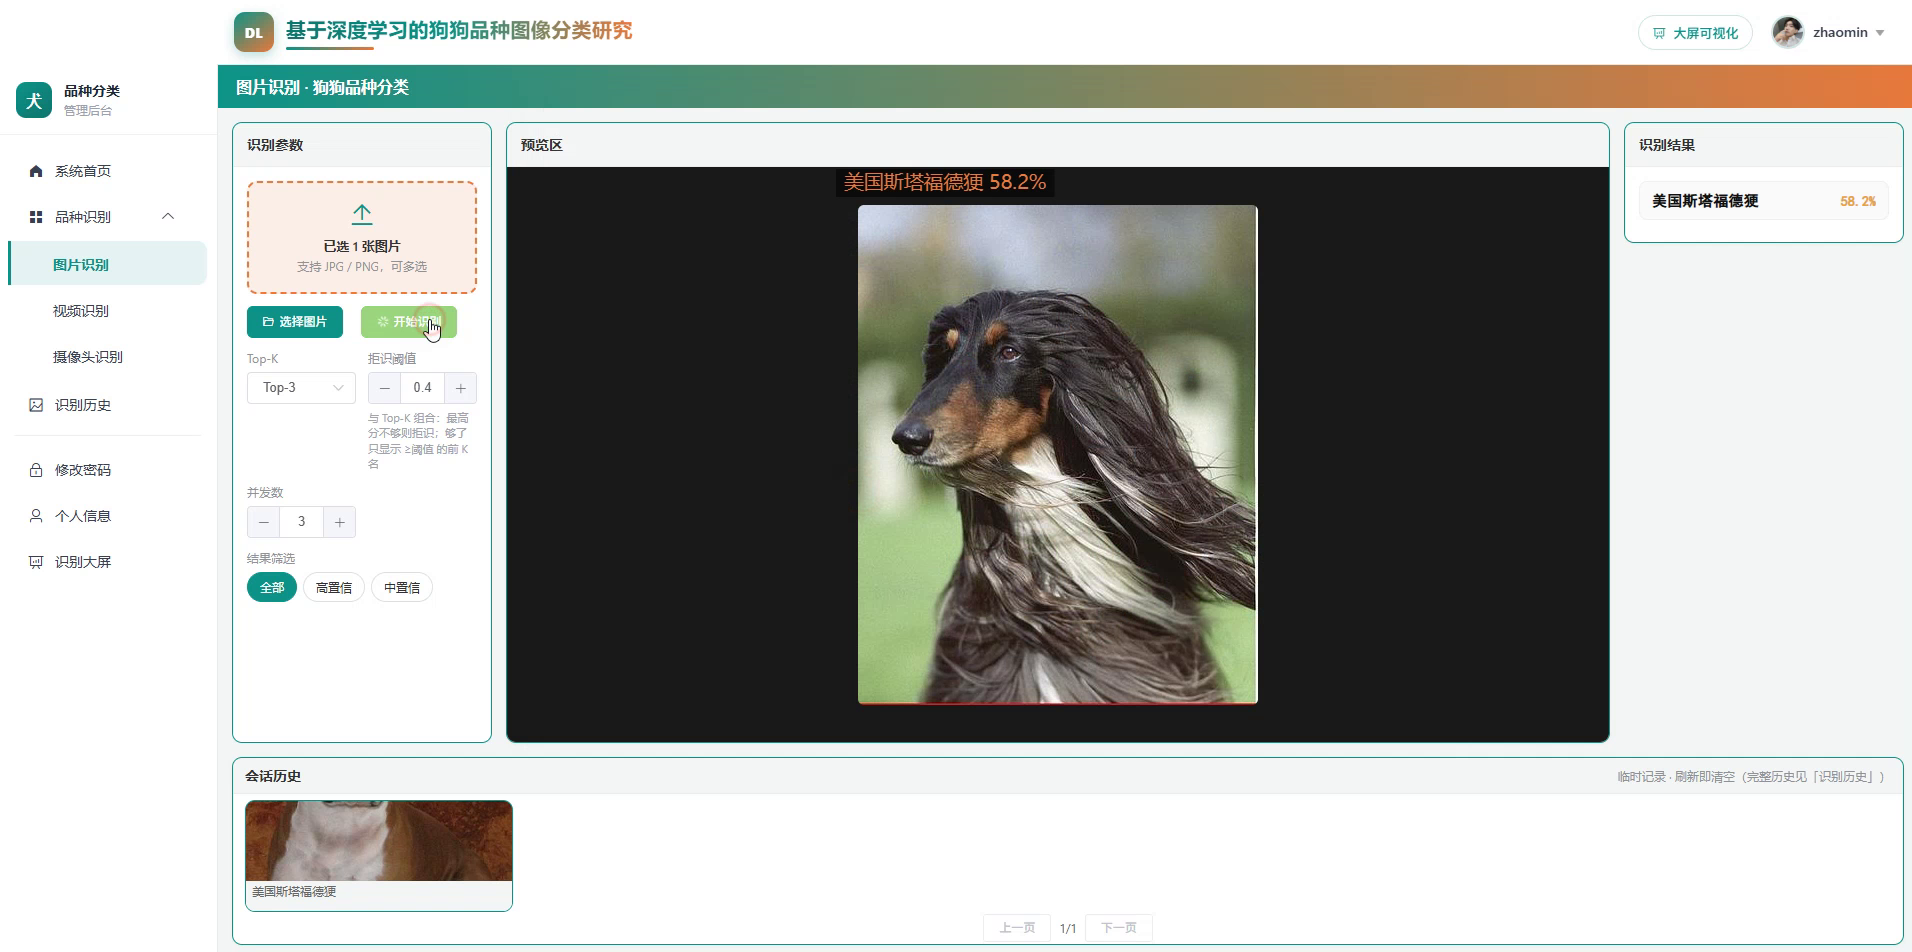
Task: Click the 已选 1 张图片 upload drop zone
Action: pos(362,237)
